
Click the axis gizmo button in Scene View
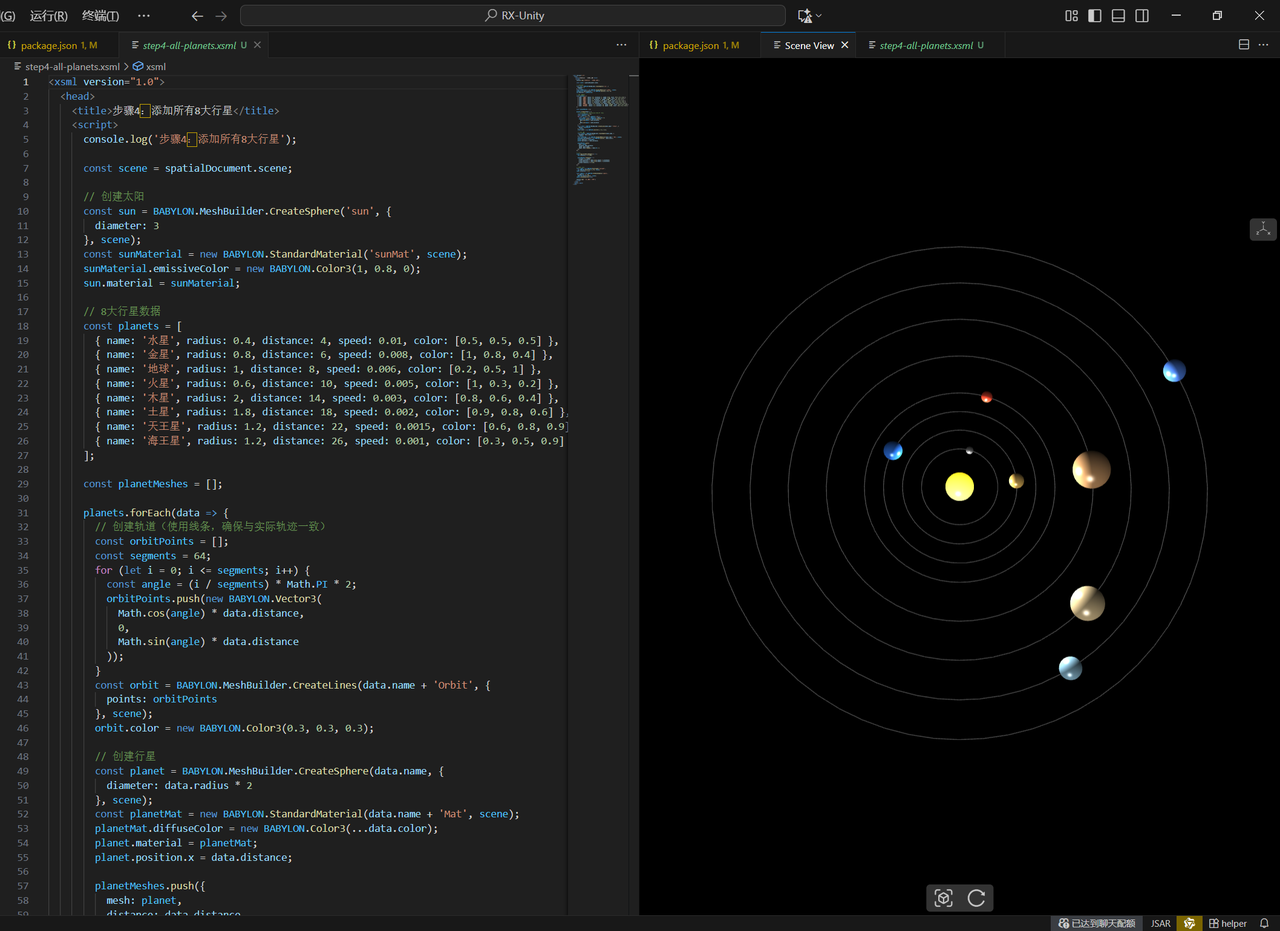[x=1263, y=229]
